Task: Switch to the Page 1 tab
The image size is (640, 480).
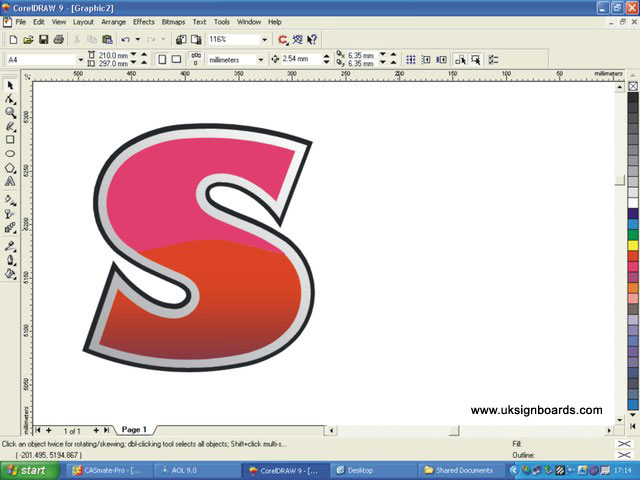Action: (134, 429)
